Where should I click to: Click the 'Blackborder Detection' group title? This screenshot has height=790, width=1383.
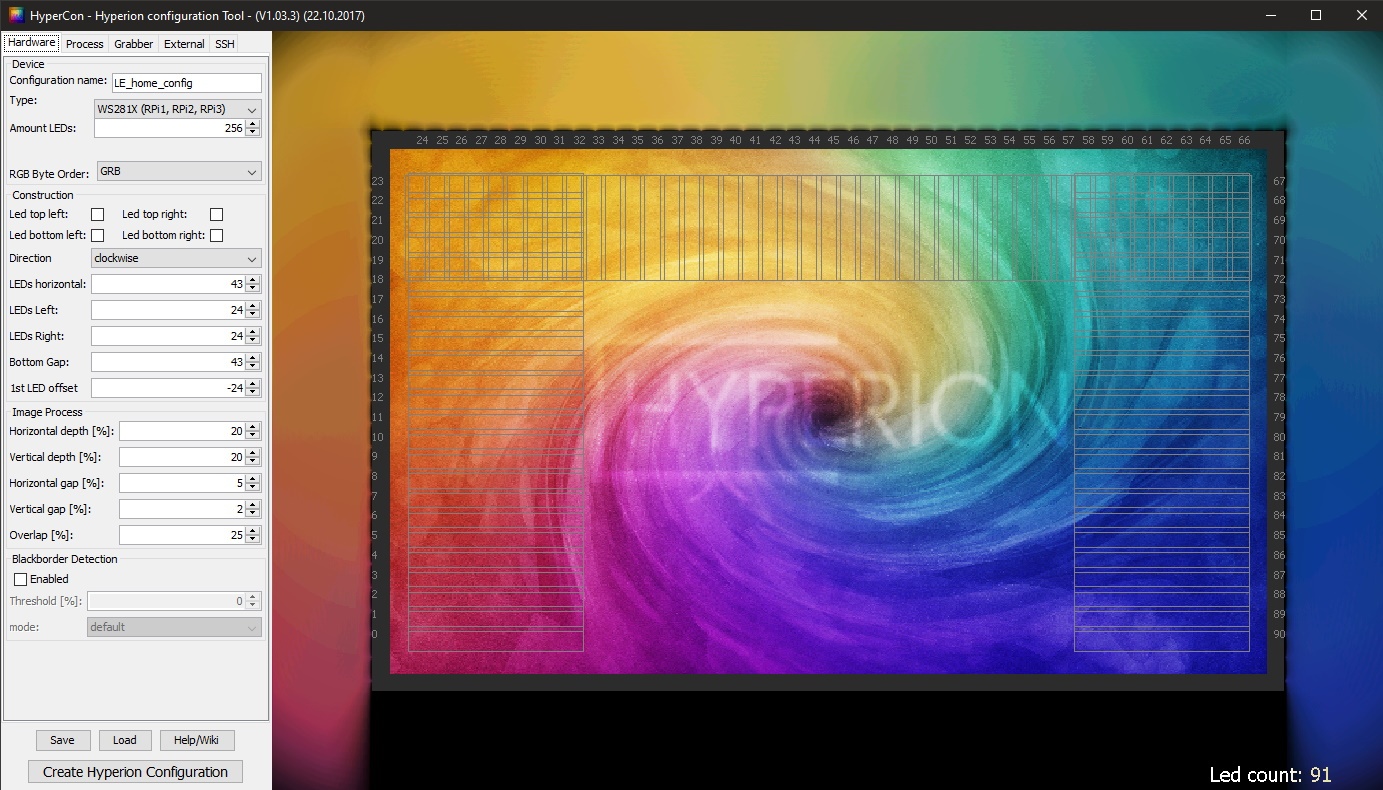65,559
